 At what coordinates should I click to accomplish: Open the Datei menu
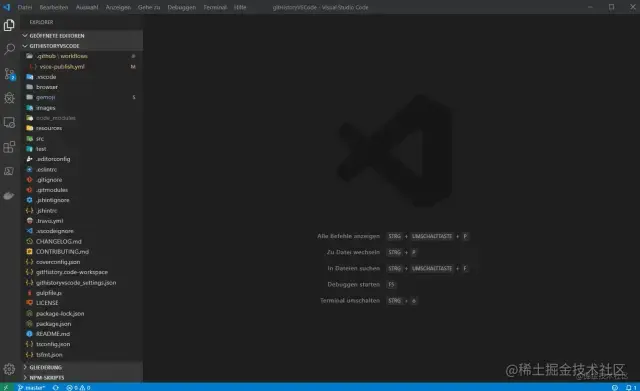tap(24, 7)
